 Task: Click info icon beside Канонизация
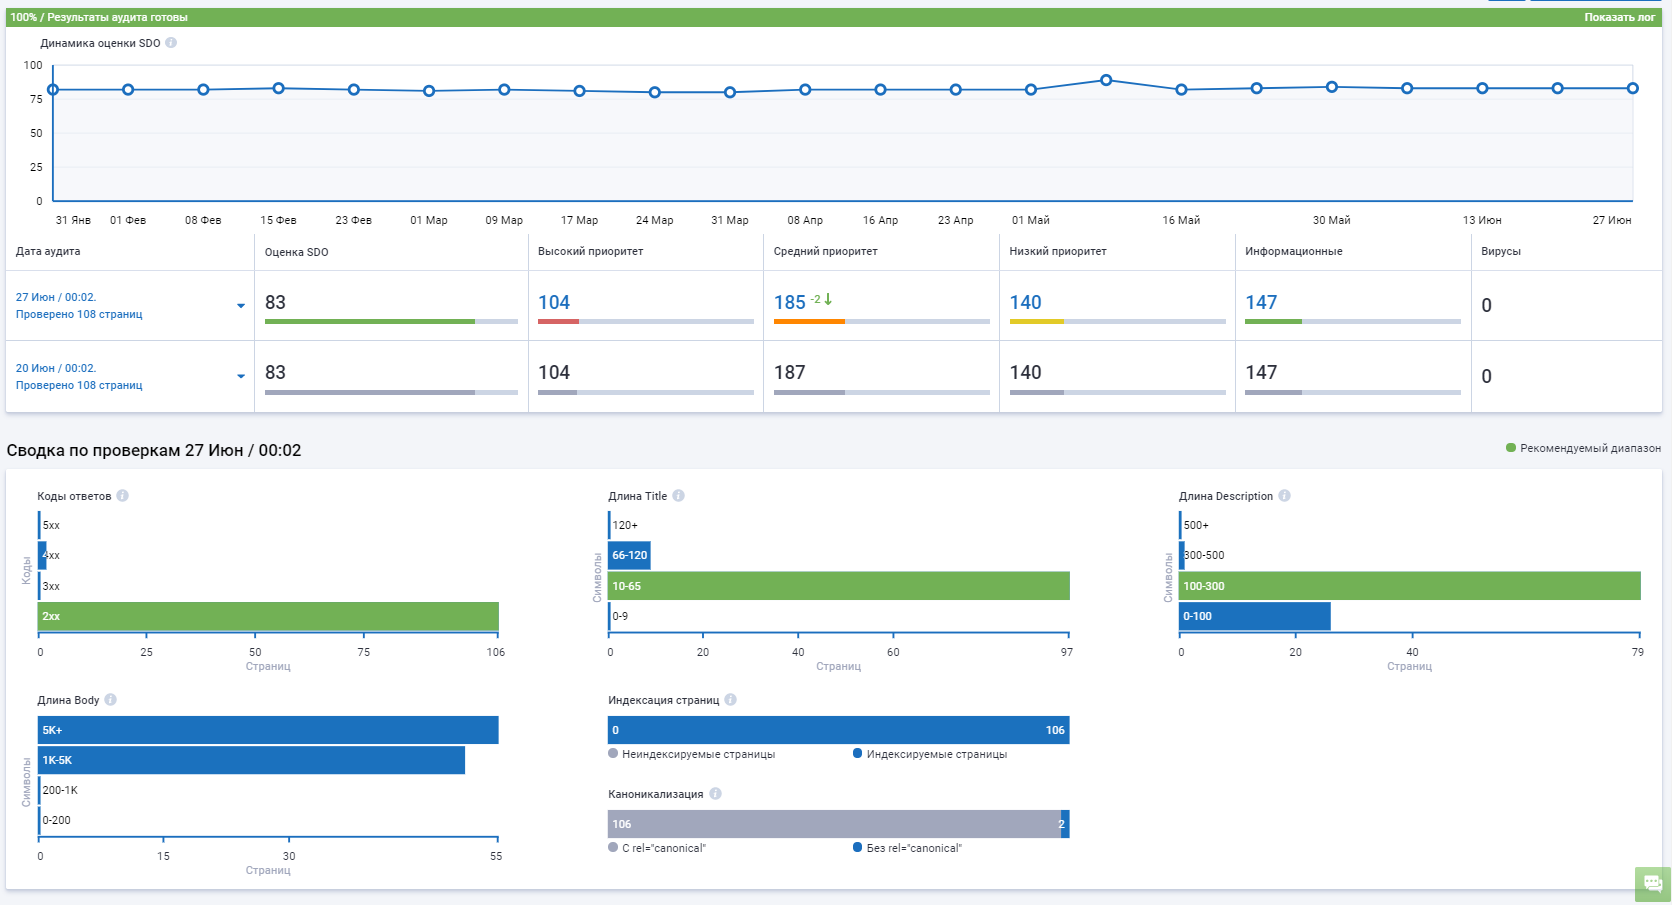coord(715,794)
